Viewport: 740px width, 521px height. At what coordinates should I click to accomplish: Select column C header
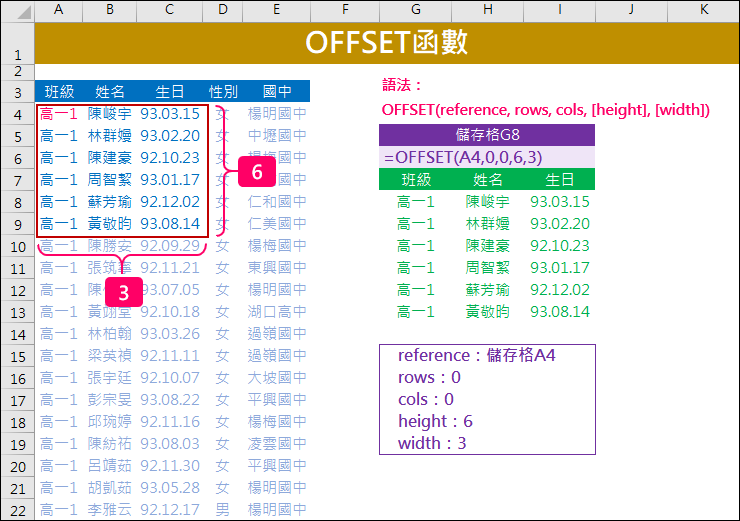click(x=169, y=10)
